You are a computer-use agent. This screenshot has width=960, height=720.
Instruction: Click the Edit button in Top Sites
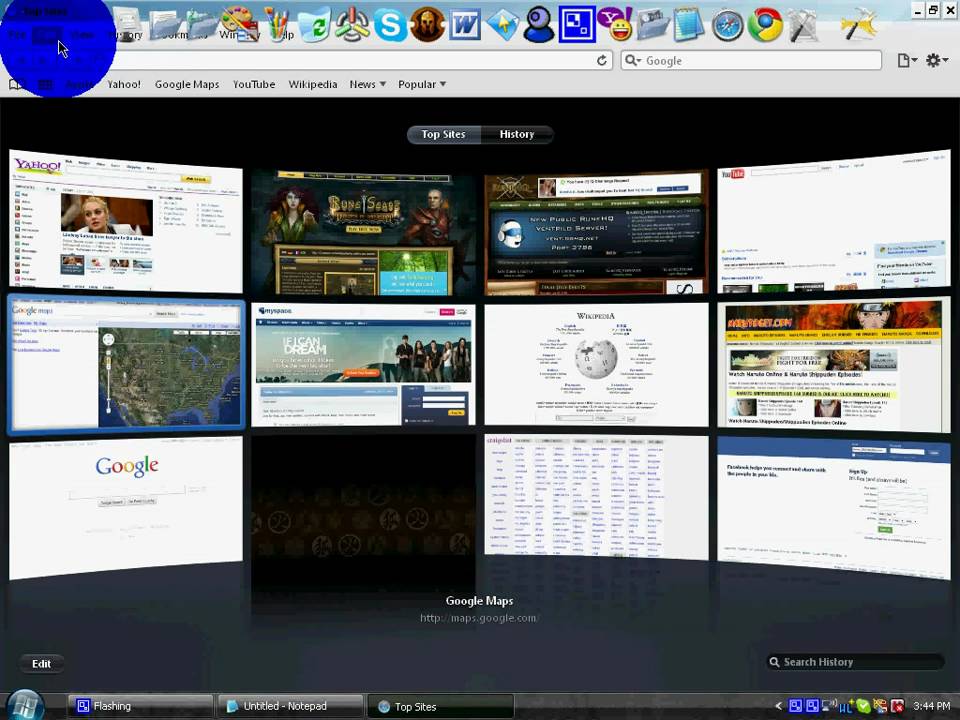coord(42,664)
